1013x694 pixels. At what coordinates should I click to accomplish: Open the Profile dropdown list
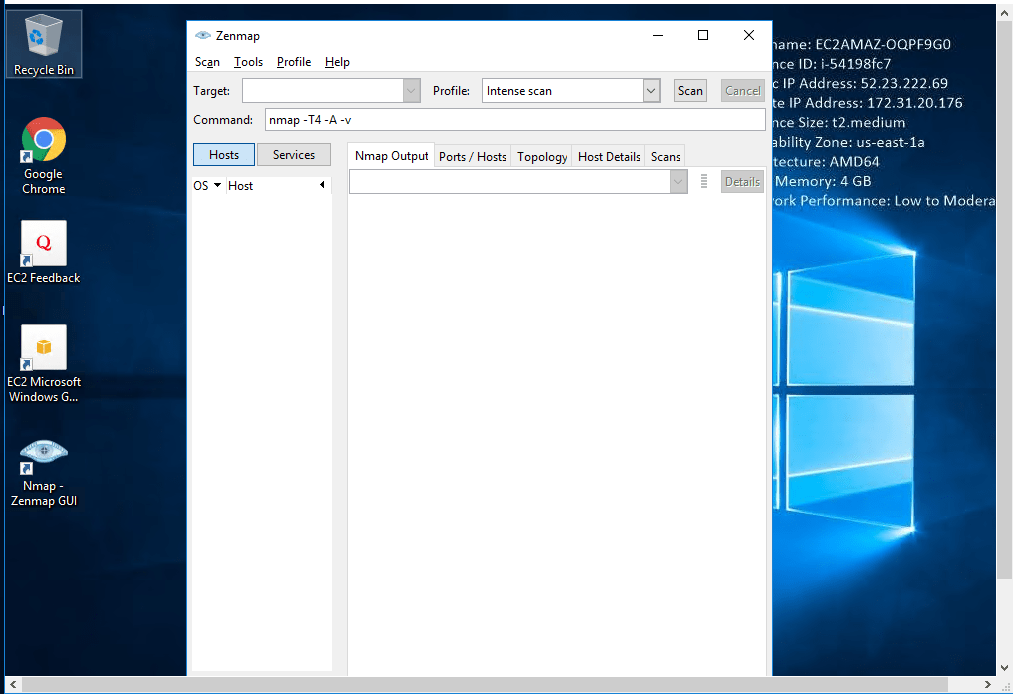651,91
